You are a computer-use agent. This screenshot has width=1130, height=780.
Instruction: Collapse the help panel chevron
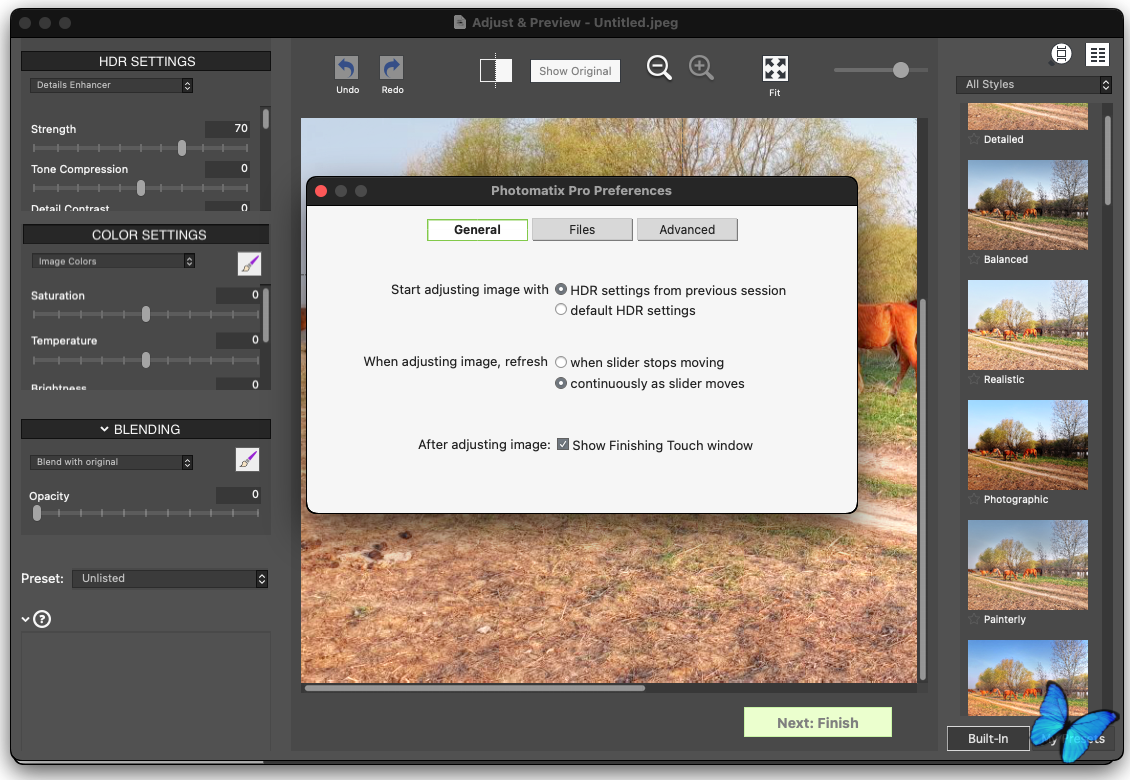[26, 619]
